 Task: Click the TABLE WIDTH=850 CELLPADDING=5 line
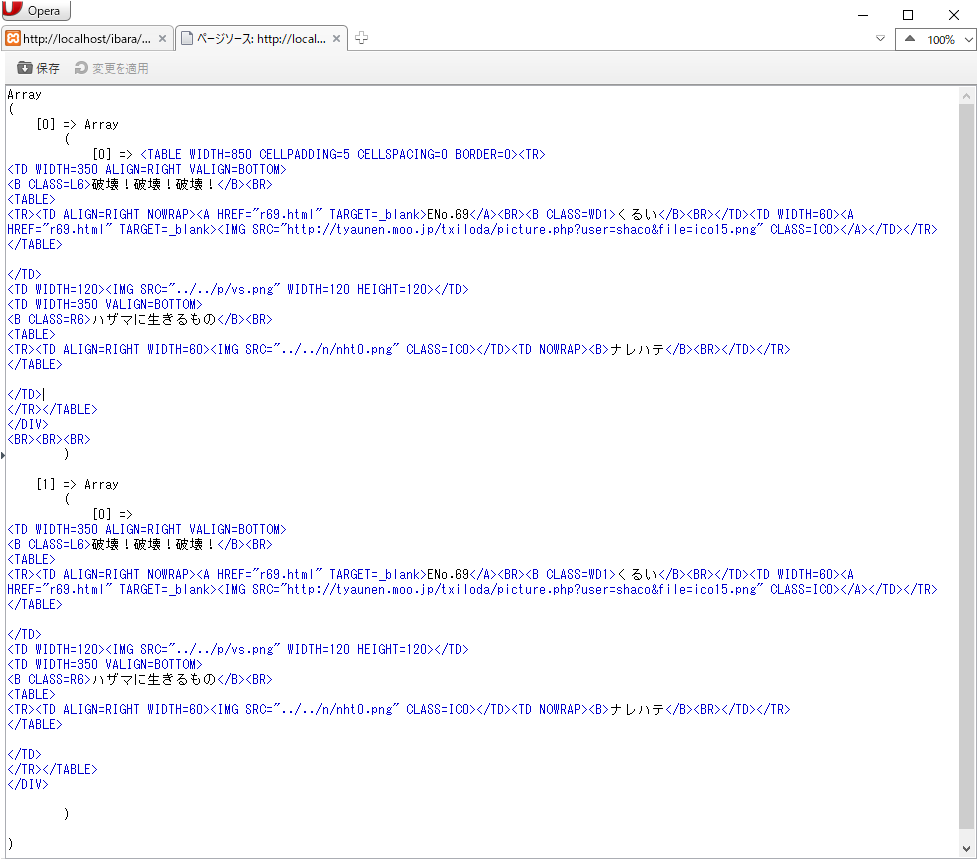tap(342, 154)
